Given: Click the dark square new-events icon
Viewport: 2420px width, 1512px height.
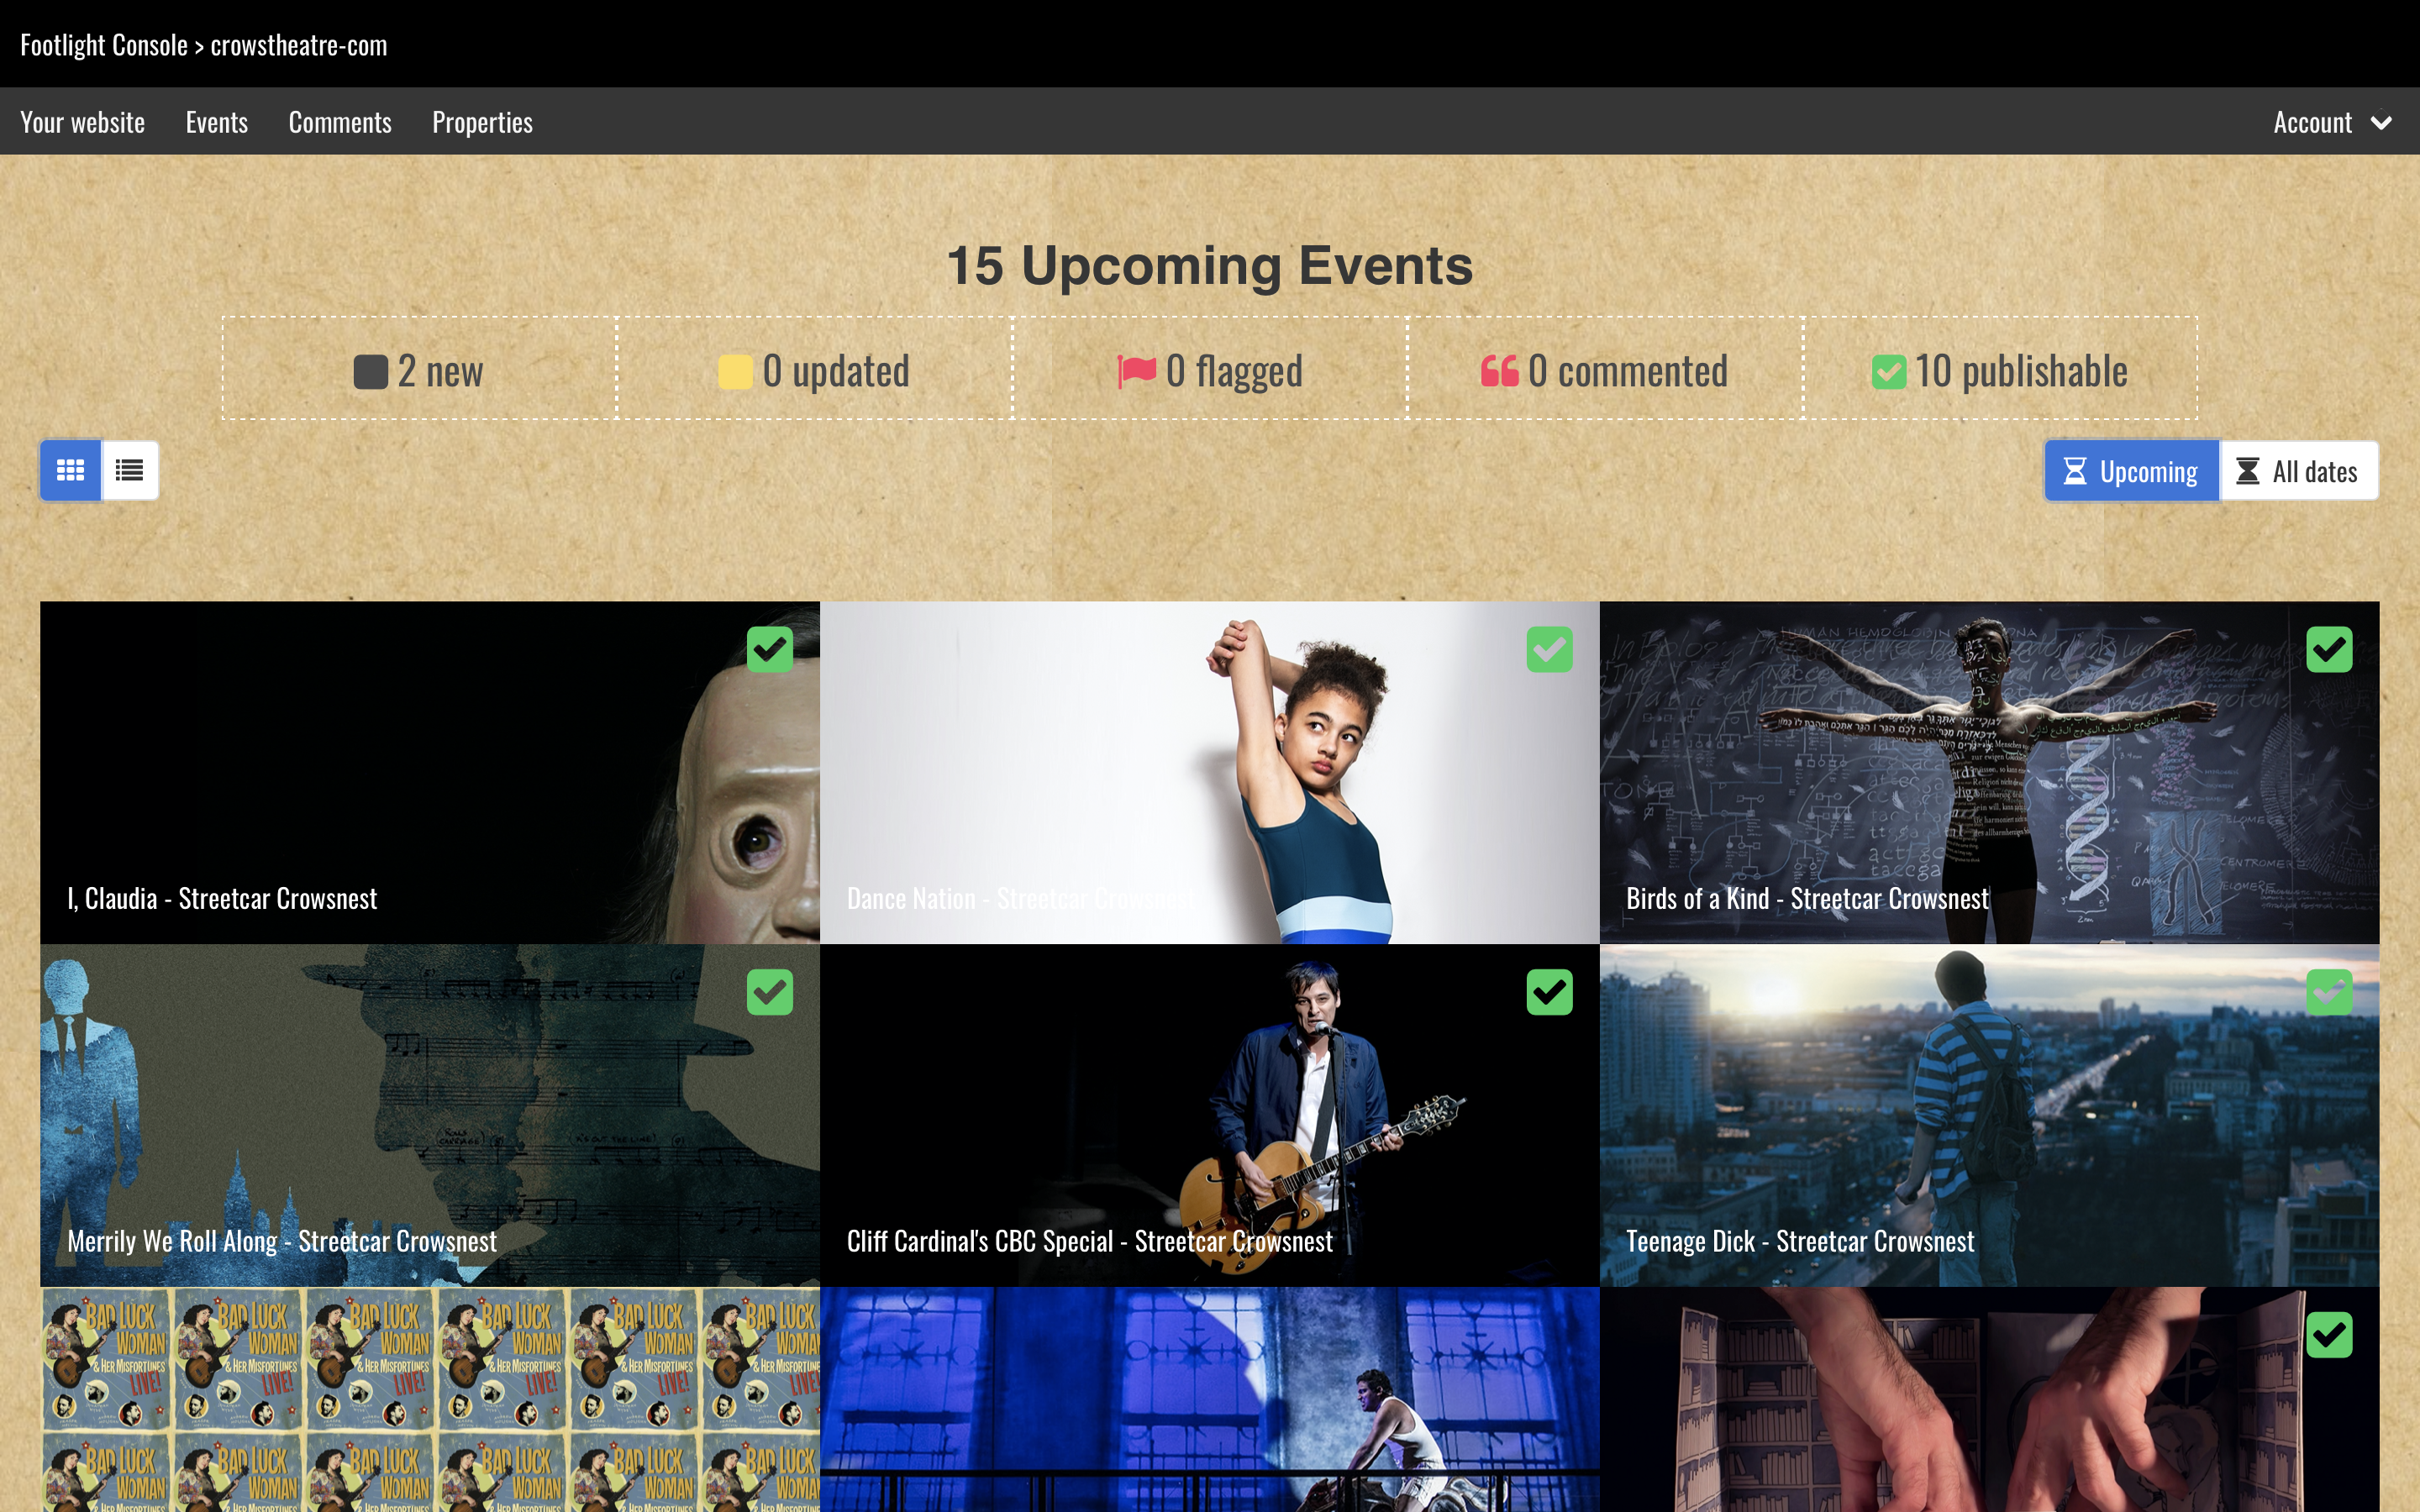Looking at the screenshot, I should click(x=370, y=372).
